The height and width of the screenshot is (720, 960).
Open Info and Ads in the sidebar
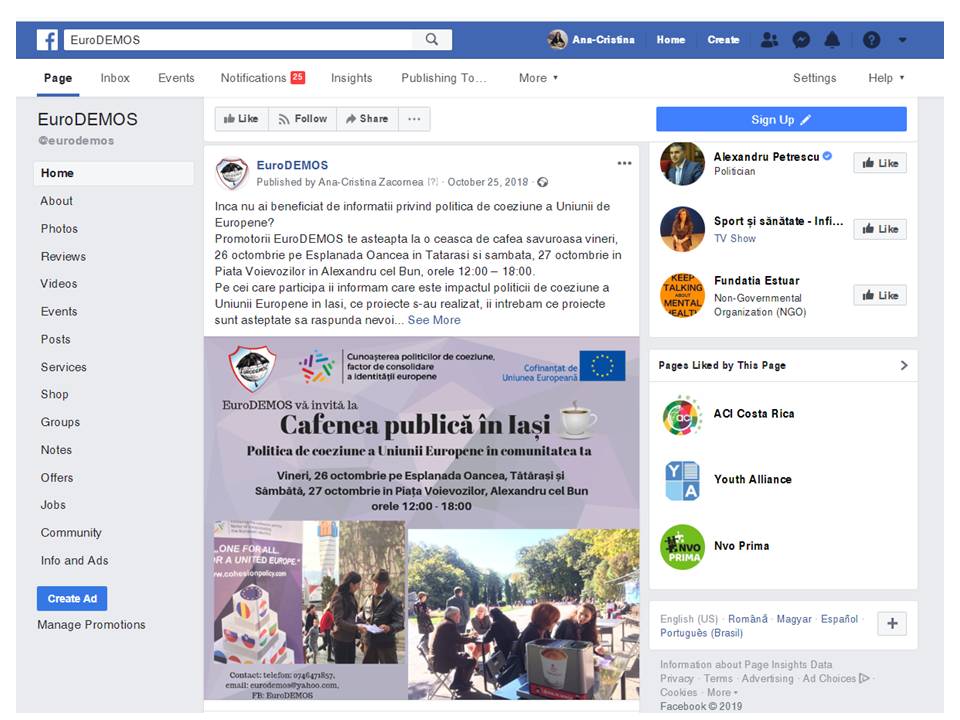pyautogui.click(x=75, y=560)
